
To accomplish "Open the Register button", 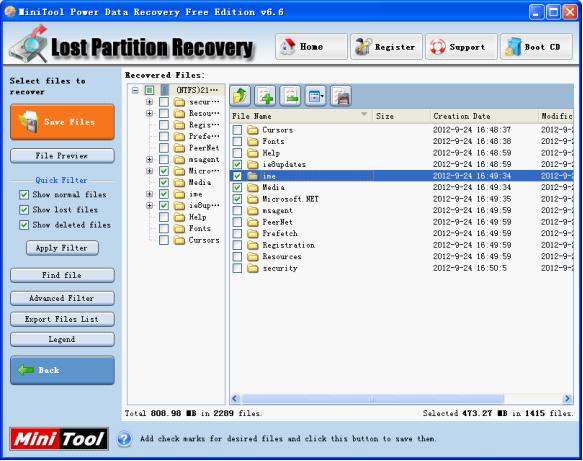I will point(386,47).
